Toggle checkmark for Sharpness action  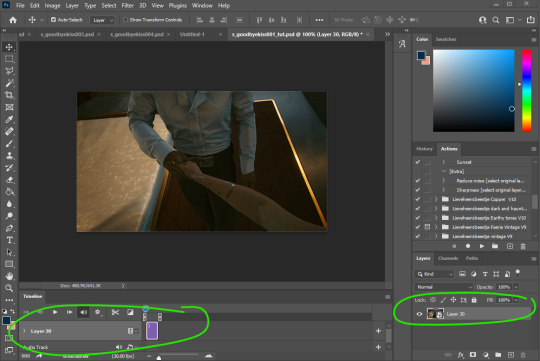(418, 190)
